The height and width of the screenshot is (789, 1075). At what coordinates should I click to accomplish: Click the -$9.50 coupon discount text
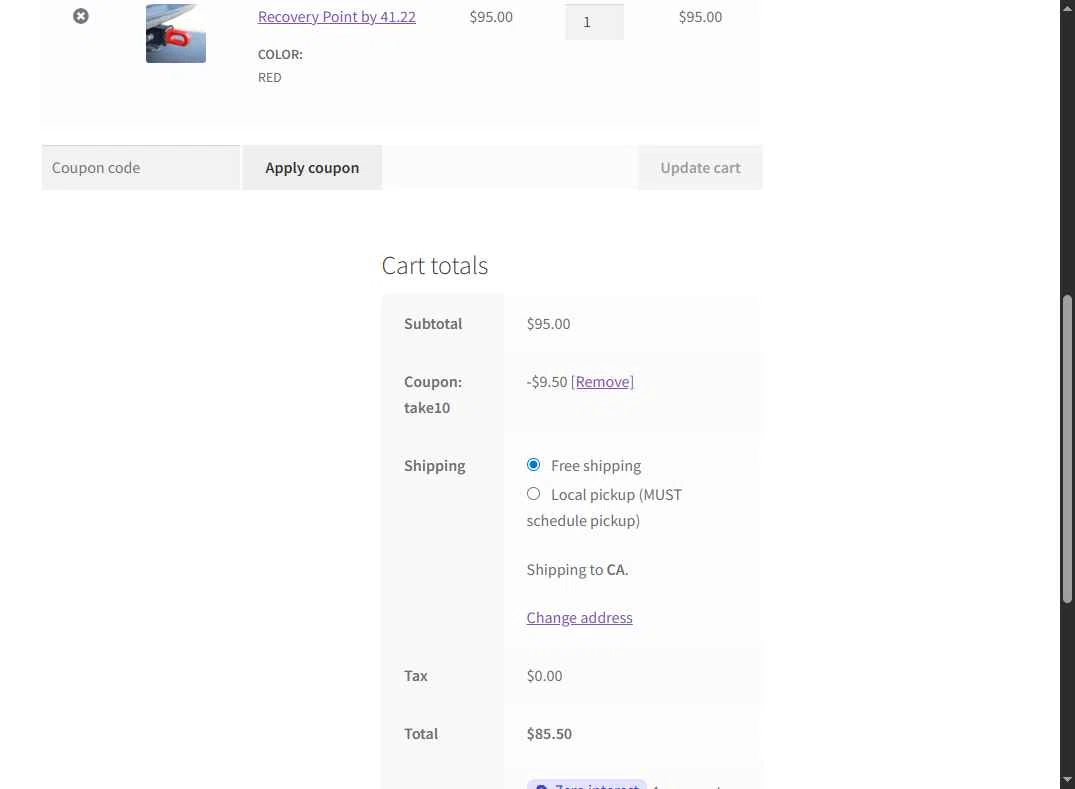(547, 382)
